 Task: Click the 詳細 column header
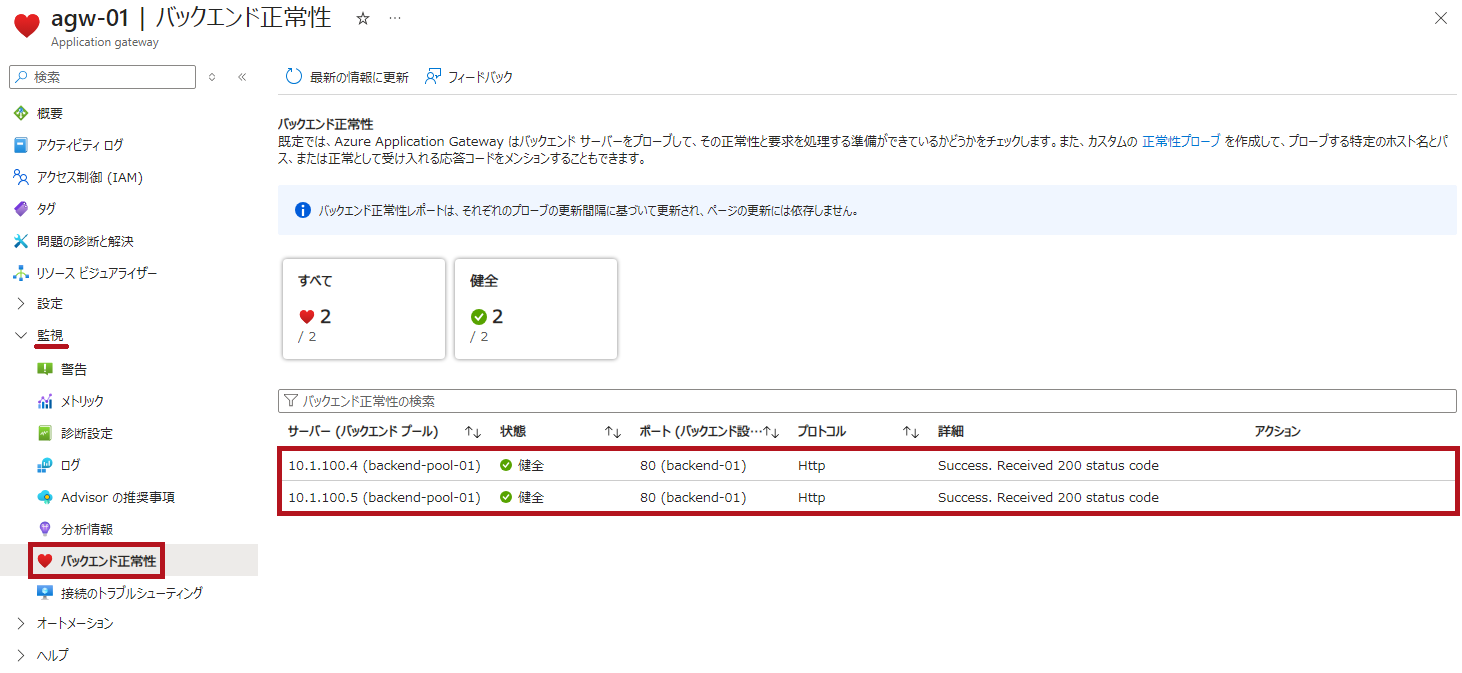click(x=951, y=432)
